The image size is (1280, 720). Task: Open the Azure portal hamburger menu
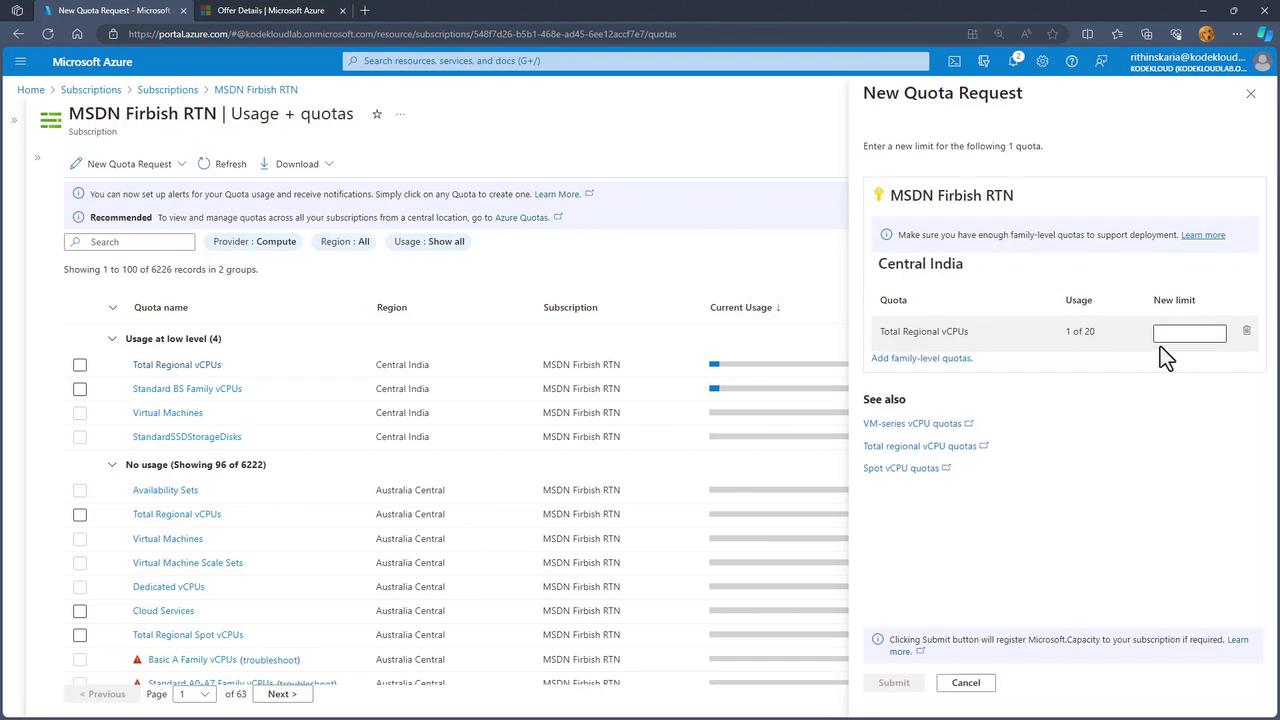tap(20, 61)
